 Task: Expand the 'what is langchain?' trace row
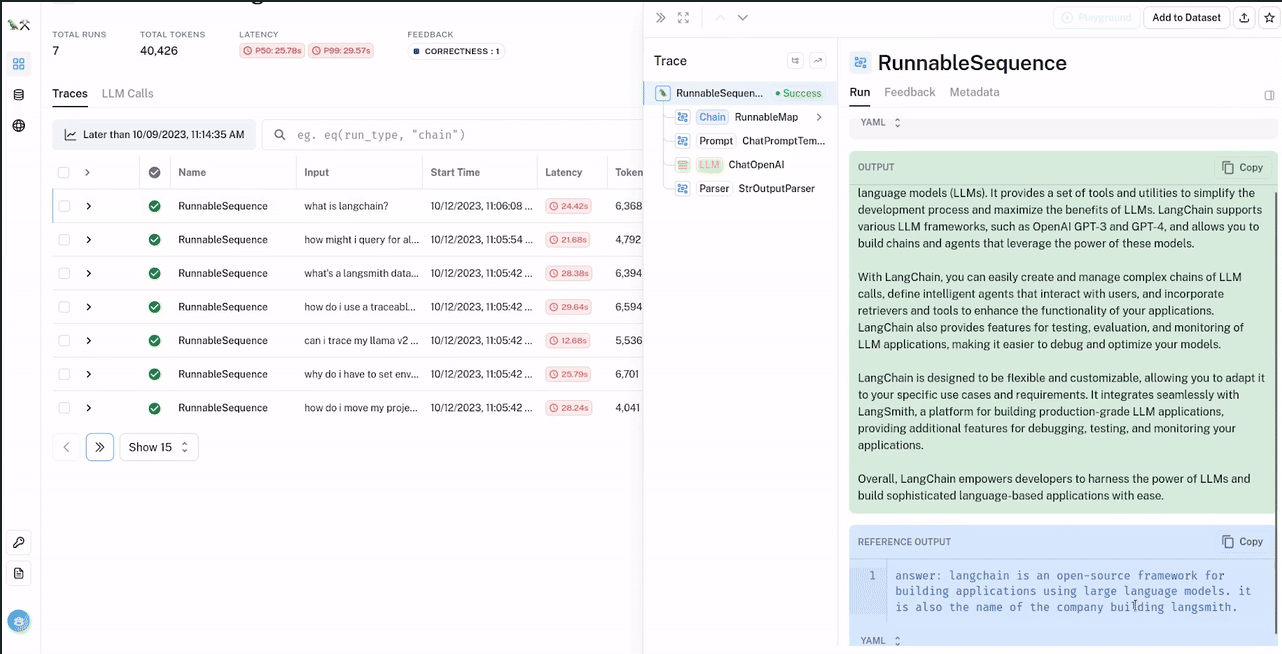click(x=88, y=206)
